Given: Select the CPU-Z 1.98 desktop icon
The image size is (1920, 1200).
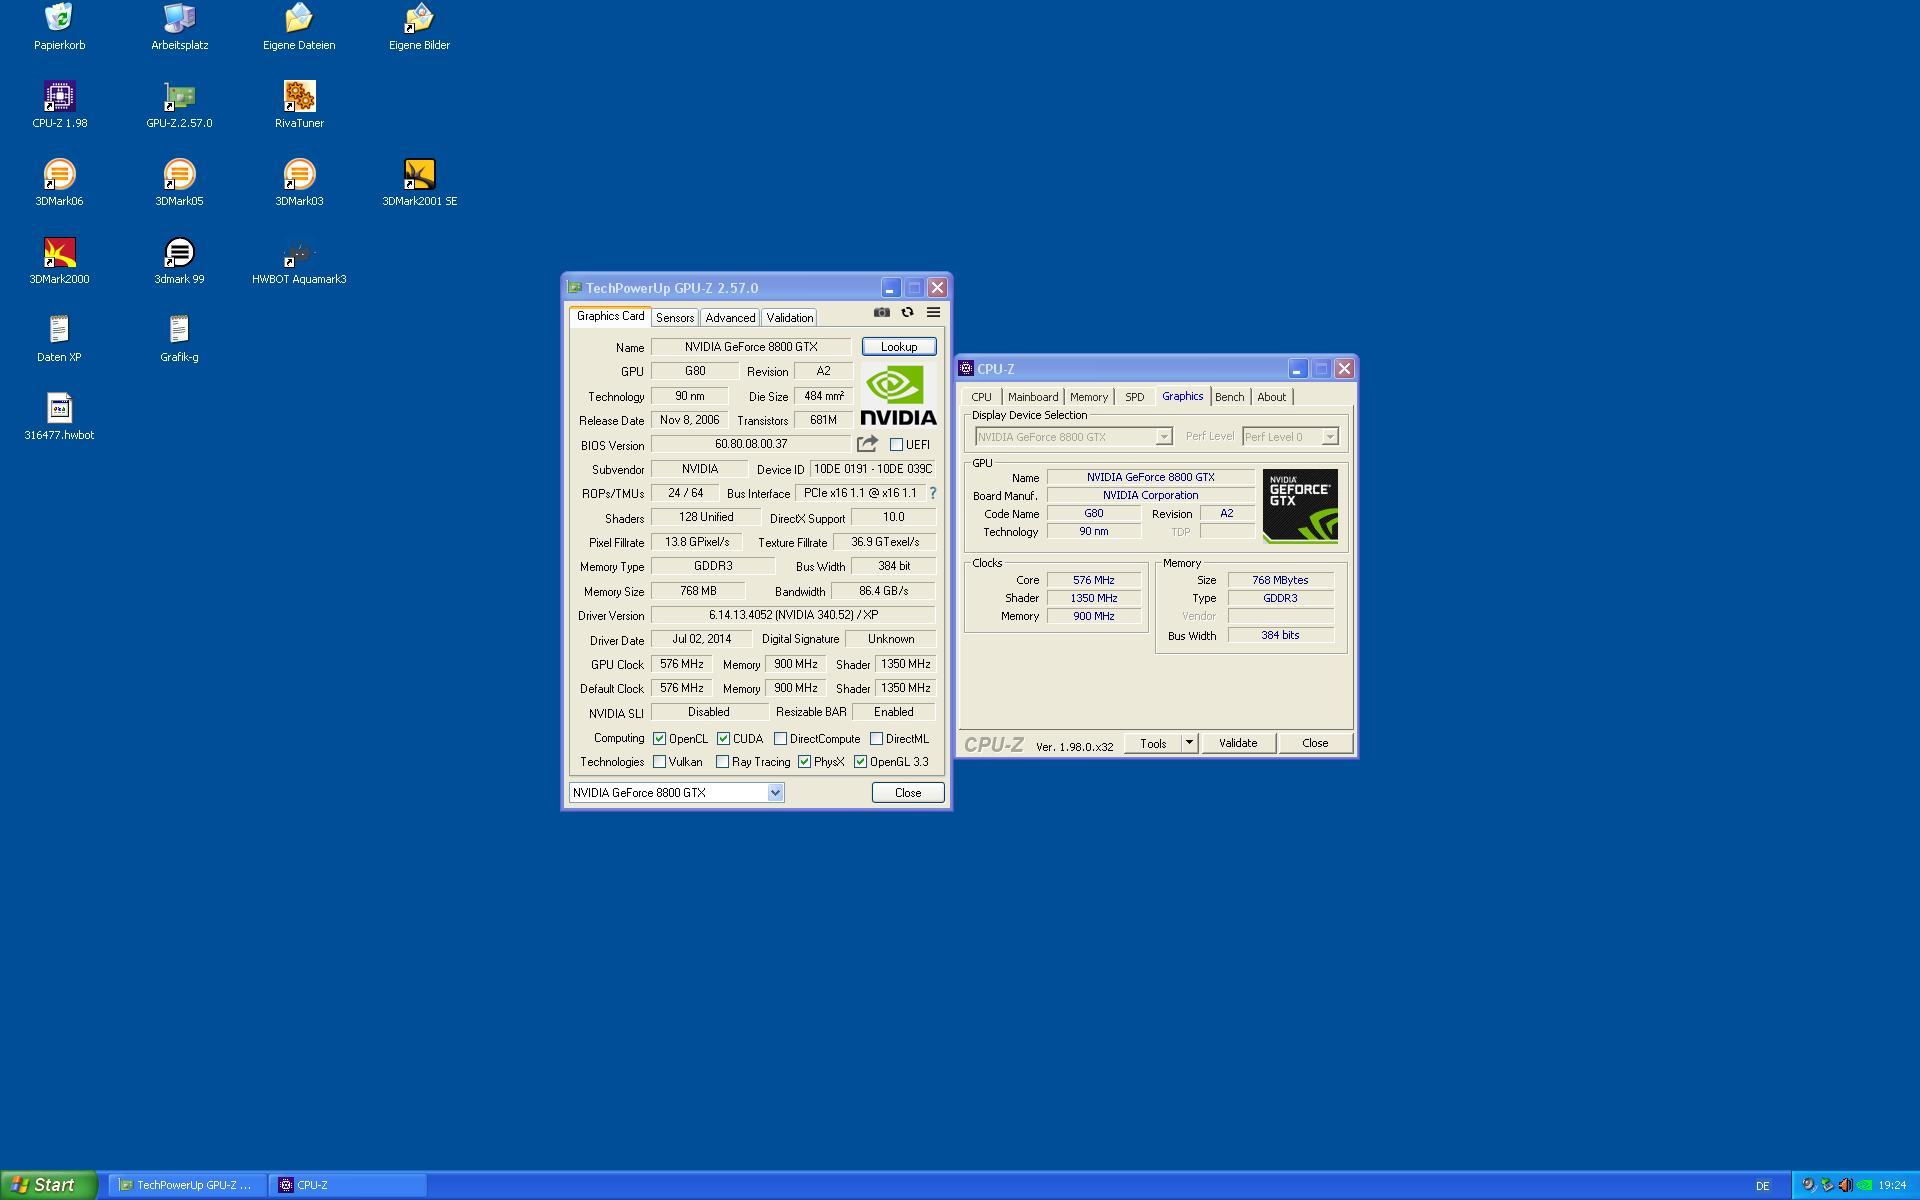Looking at the screenshot, I should pyautogui.click(x=59, y=97).
